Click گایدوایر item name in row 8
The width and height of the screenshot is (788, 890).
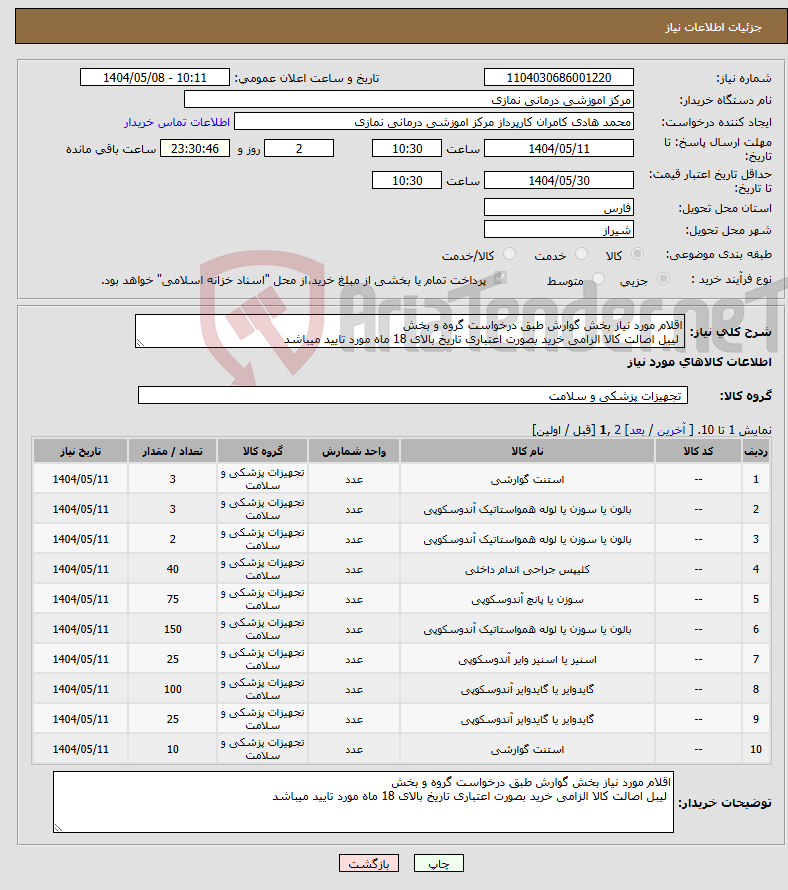coord(527,690)
